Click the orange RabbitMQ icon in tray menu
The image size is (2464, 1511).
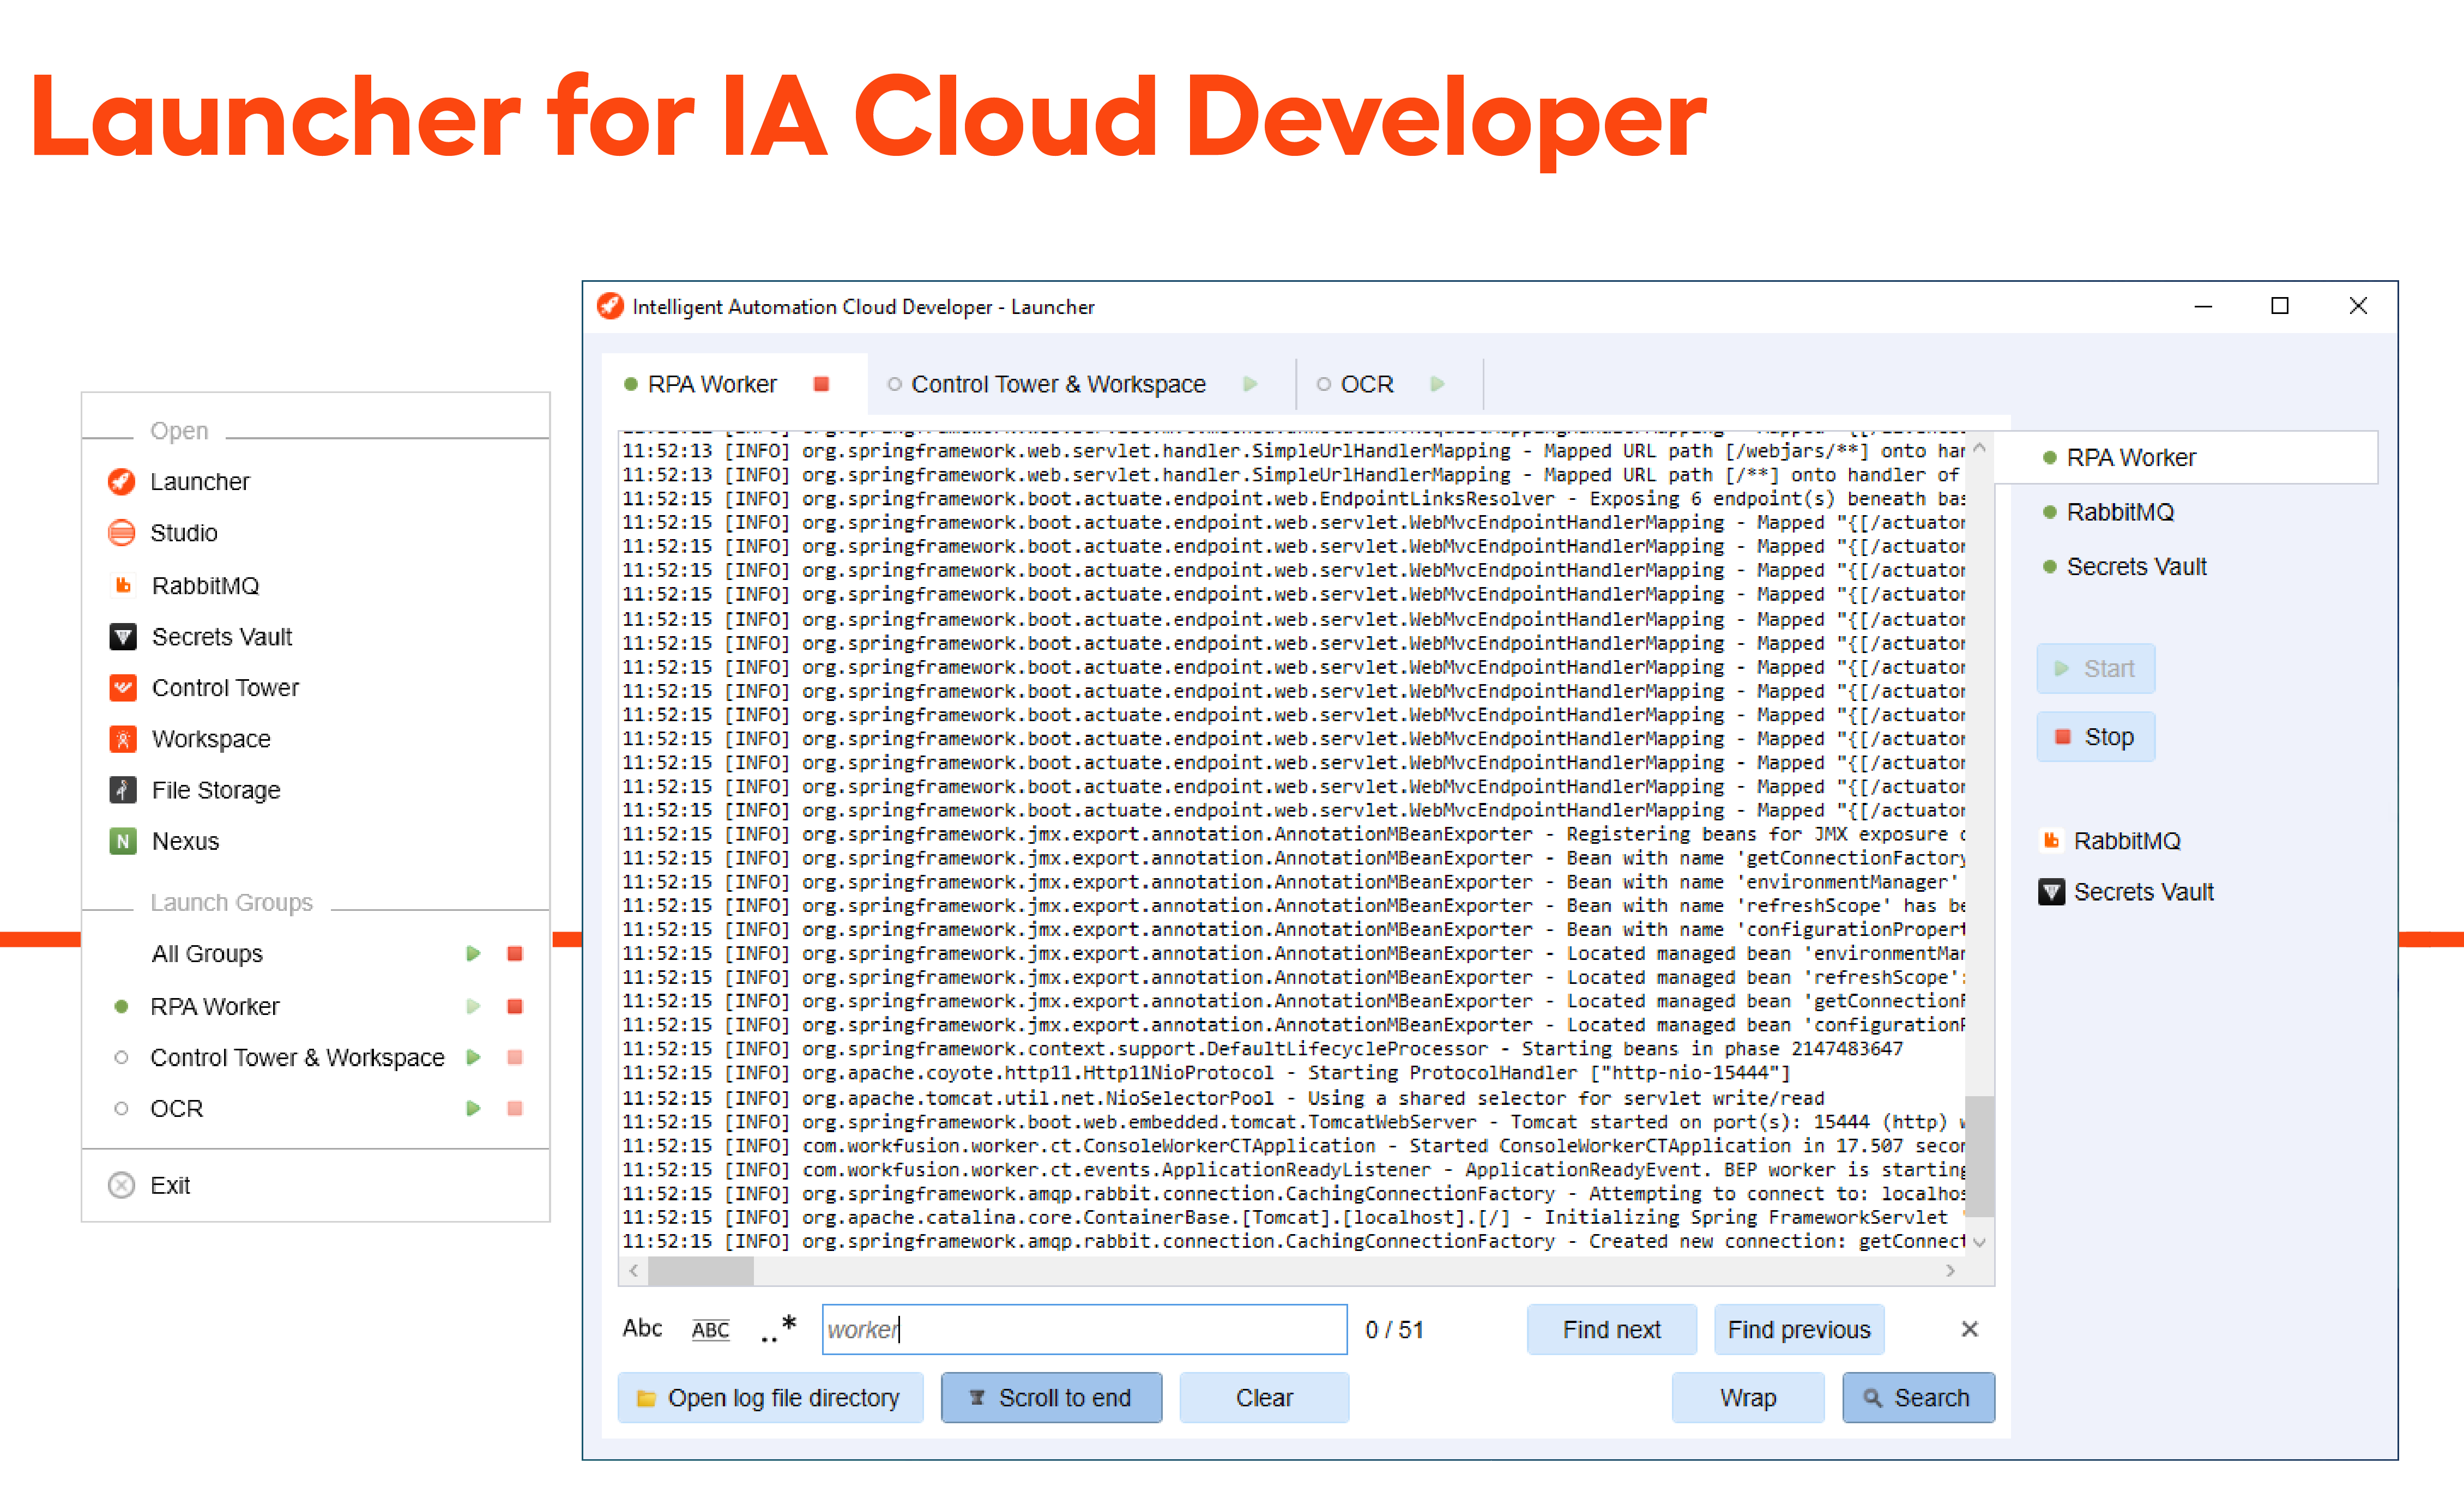[123, 585]
